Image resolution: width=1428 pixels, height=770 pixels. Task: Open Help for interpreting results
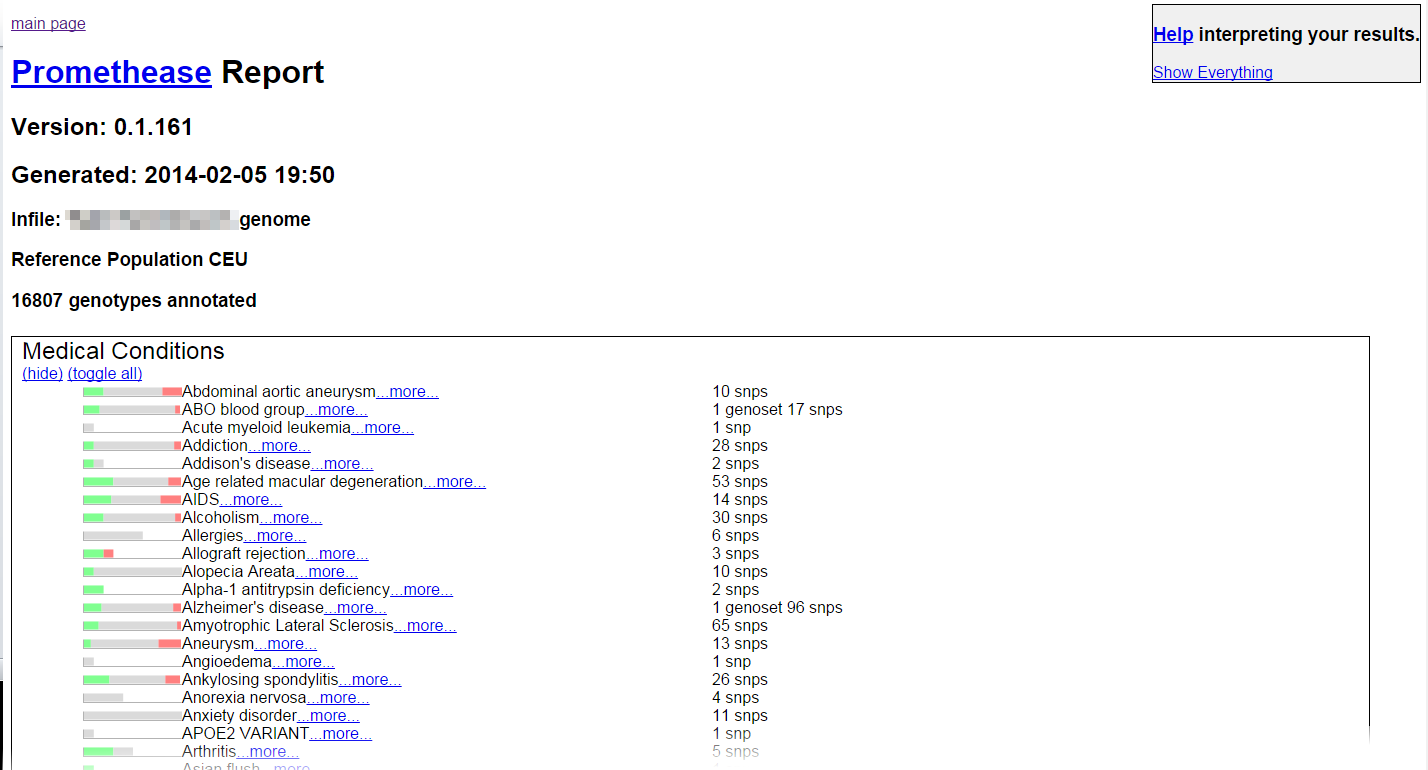pyautogui.click(x=1173, y=34)
